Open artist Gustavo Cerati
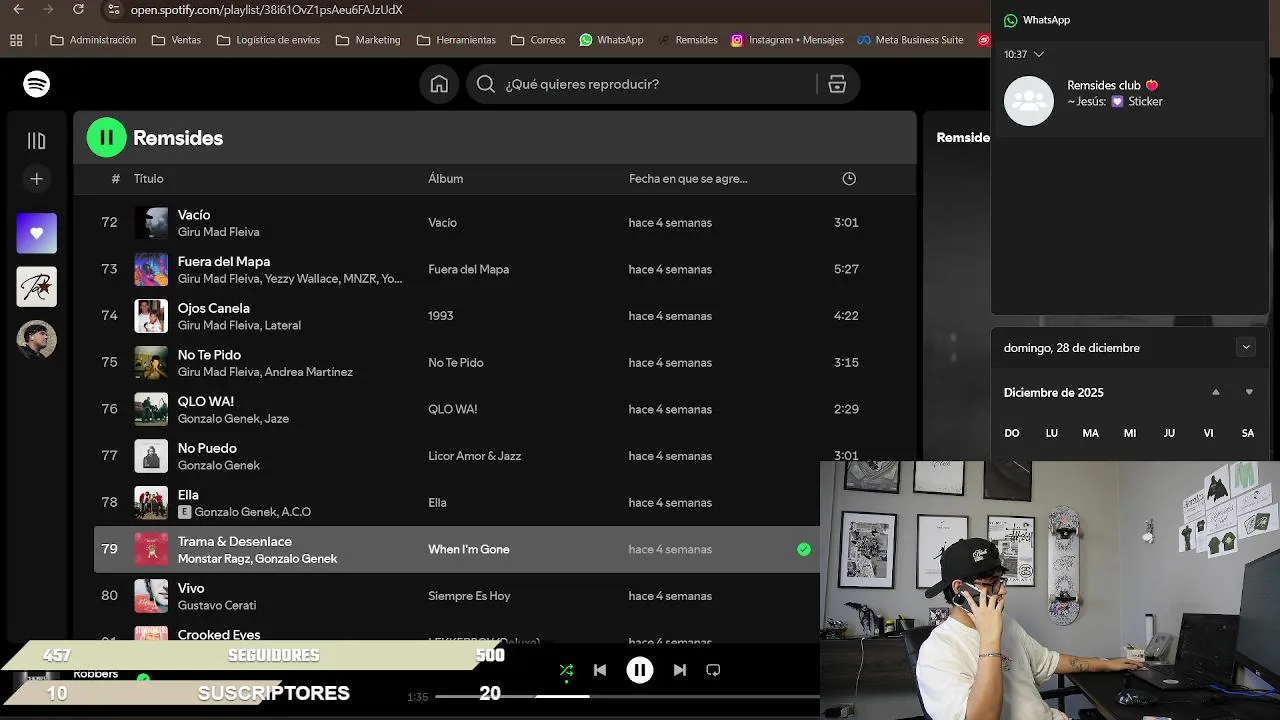 [217, 605]
